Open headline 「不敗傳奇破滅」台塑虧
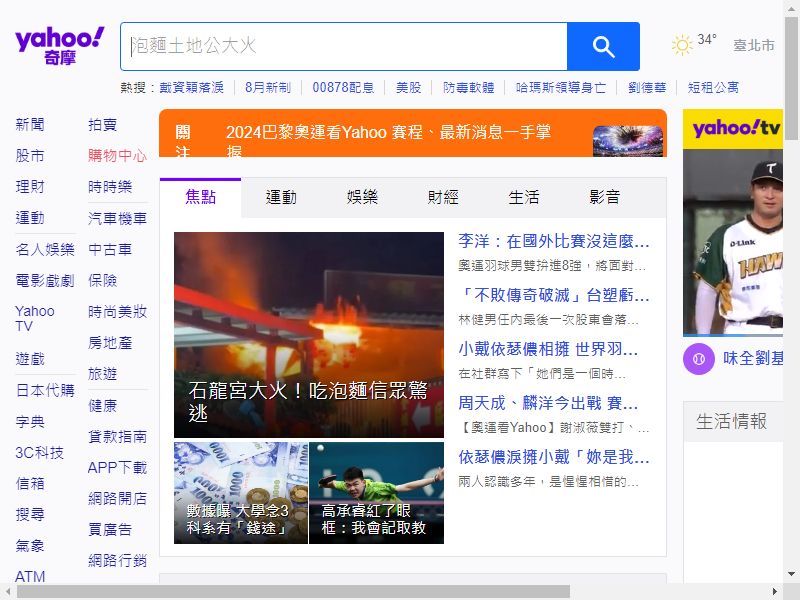The width and height of the screenshot is (800, 600). tap(554, 295)
